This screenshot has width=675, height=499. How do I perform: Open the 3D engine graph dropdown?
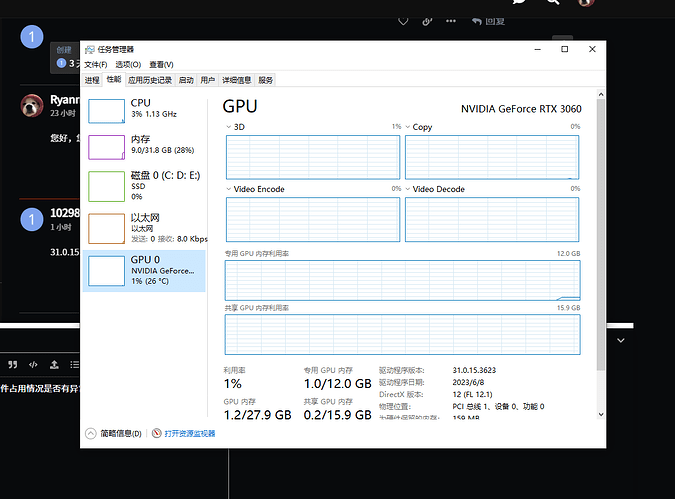[x=228, y=128]
